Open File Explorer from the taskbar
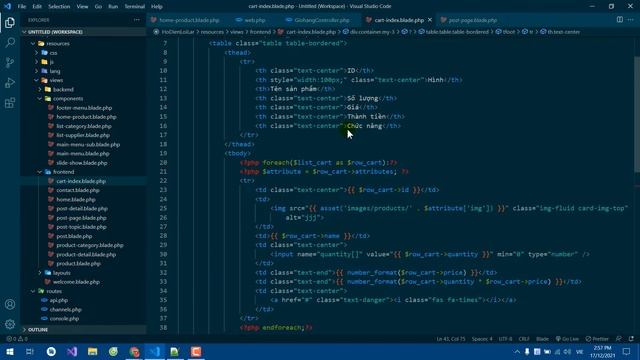 93,351
